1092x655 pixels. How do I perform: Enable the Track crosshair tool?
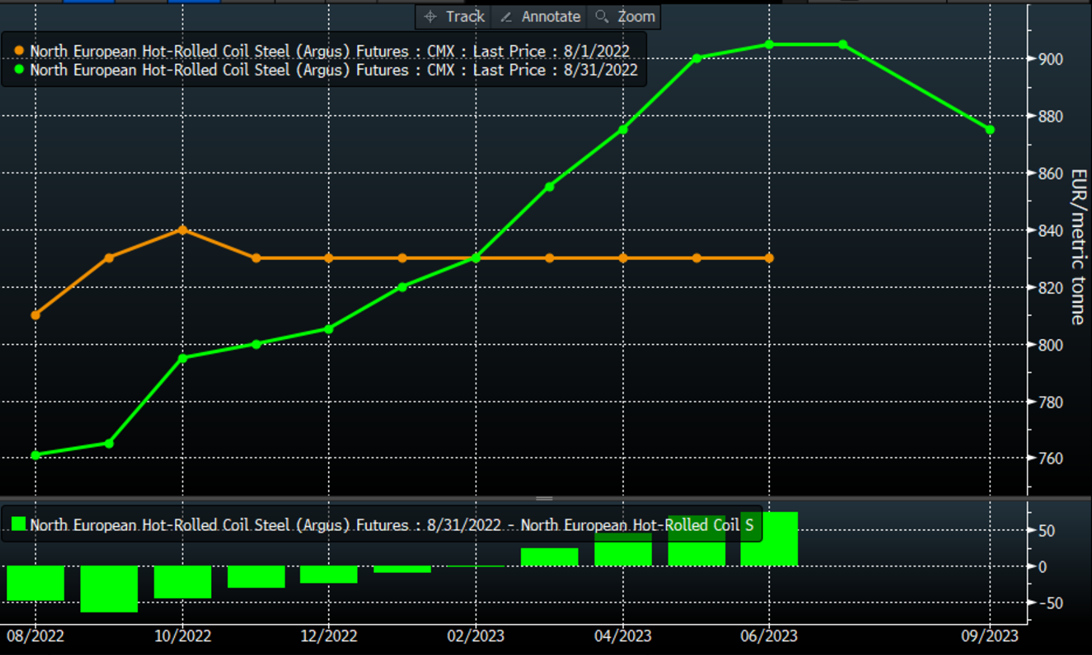[454, 17]
